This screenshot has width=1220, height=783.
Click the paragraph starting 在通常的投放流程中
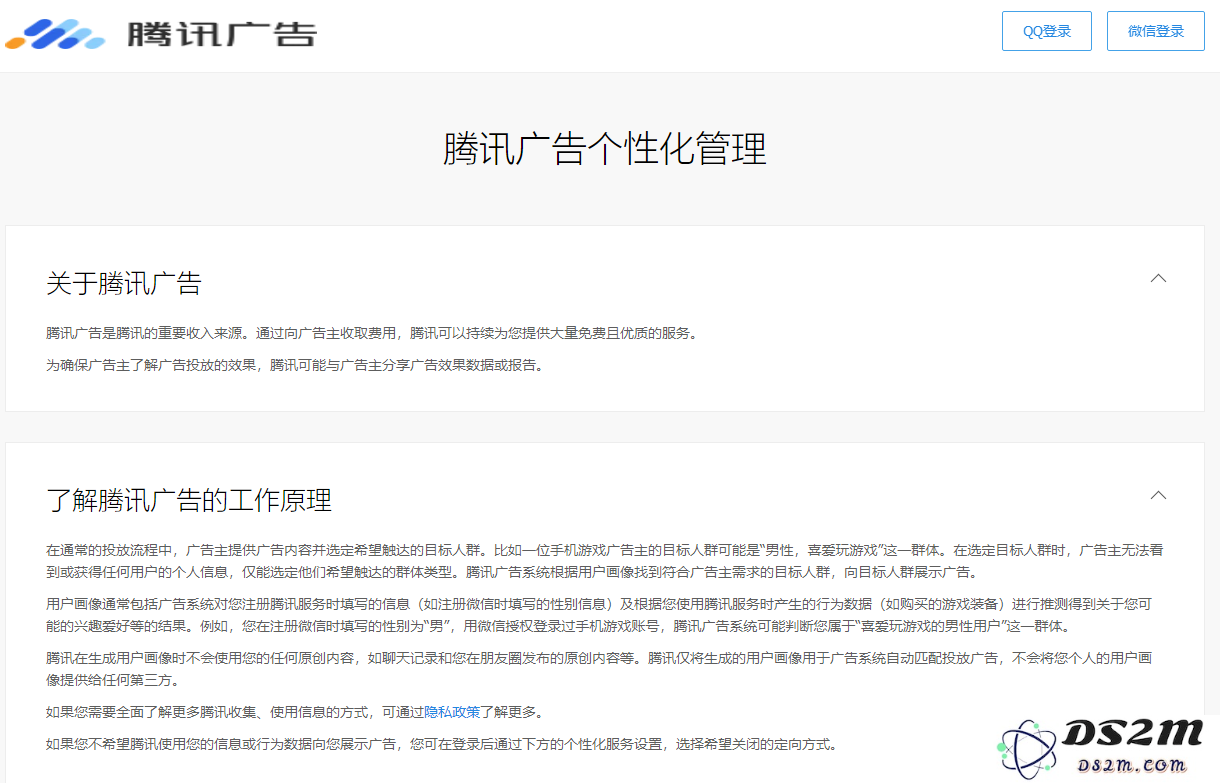click(x=604, y=561)
